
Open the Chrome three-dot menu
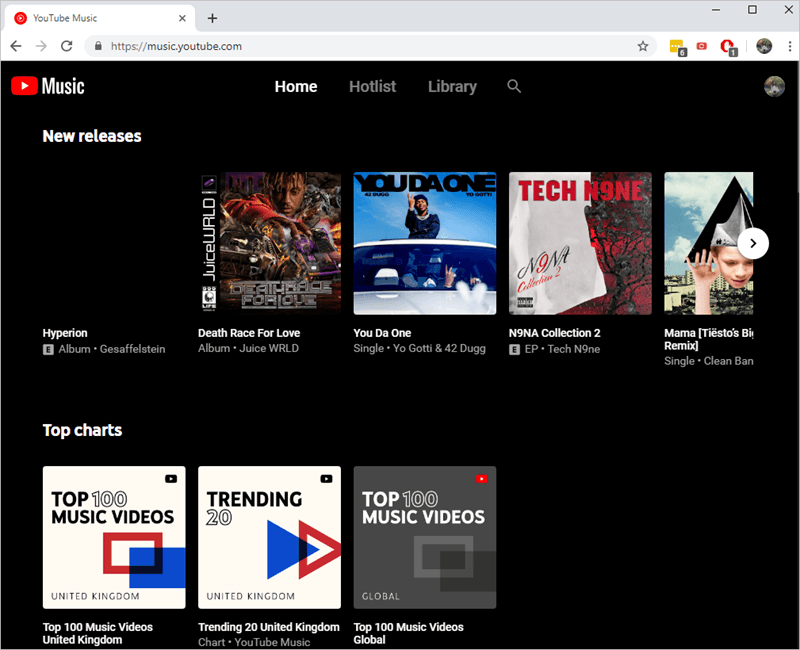click(x=789, y=46)
